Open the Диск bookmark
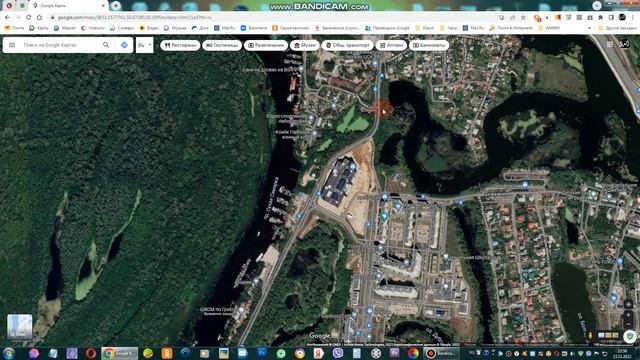Screen dimensions: 640x360 [200, 28]
